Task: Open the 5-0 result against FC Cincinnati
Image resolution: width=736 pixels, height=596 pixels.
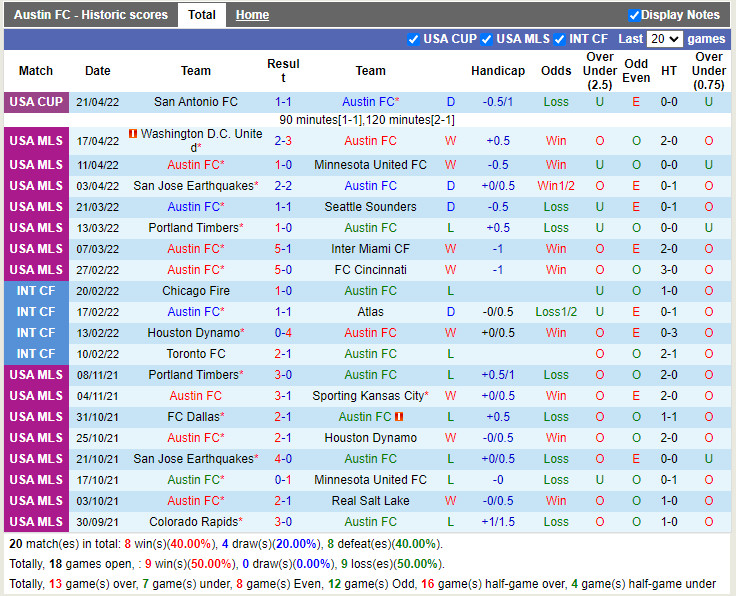Action: (283, 270)
